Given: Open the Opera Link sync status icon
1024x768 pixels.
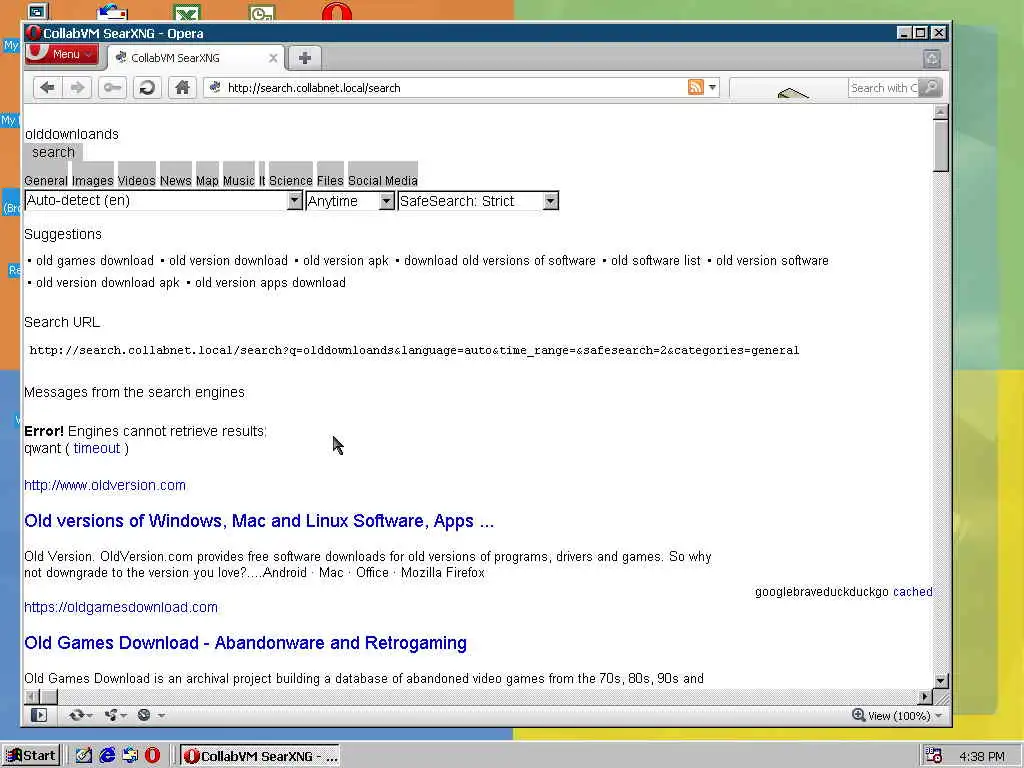Looking at the screenshot, I should click(80, 715).
